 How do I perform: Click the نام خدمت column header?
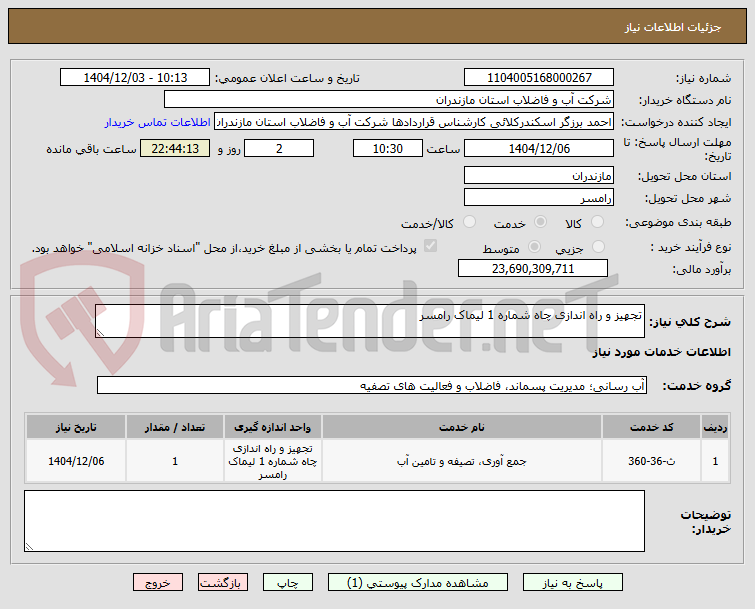coord(462,427)
